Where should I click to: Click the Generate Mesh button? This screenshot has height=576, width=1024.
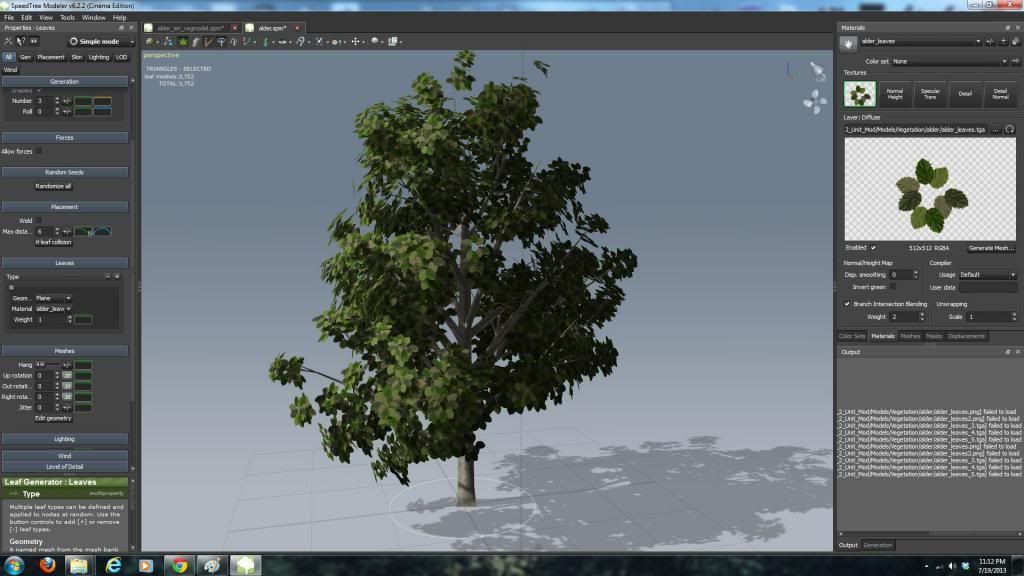990,247
